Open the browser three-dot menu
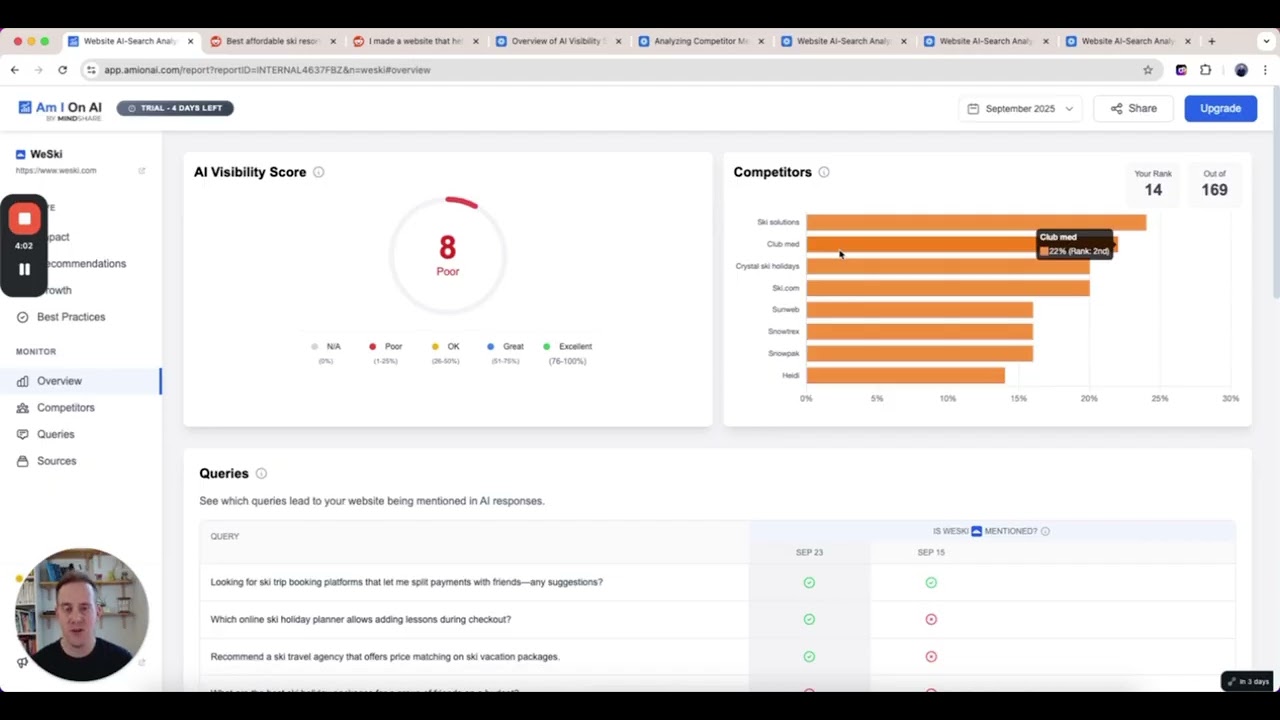 (1267, 70)
